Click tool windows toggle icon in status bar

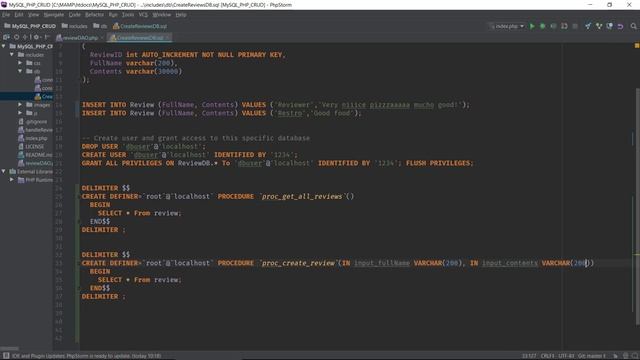pyautogui.click(x=6, y=356)
